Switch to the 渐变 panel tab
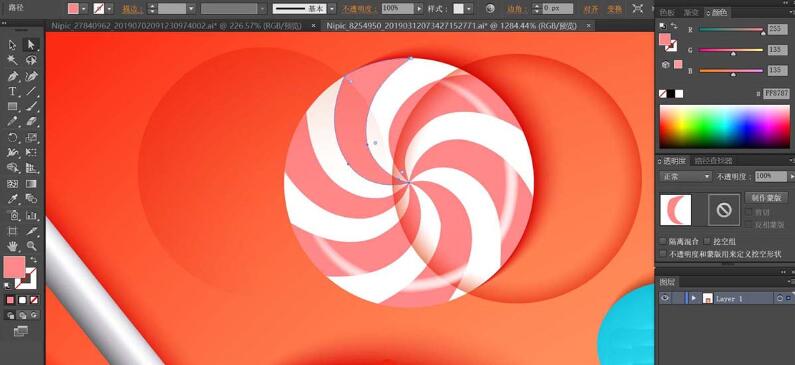Image resolution: width=795 pixels, height=365 pixels. (x=691, y=12)
